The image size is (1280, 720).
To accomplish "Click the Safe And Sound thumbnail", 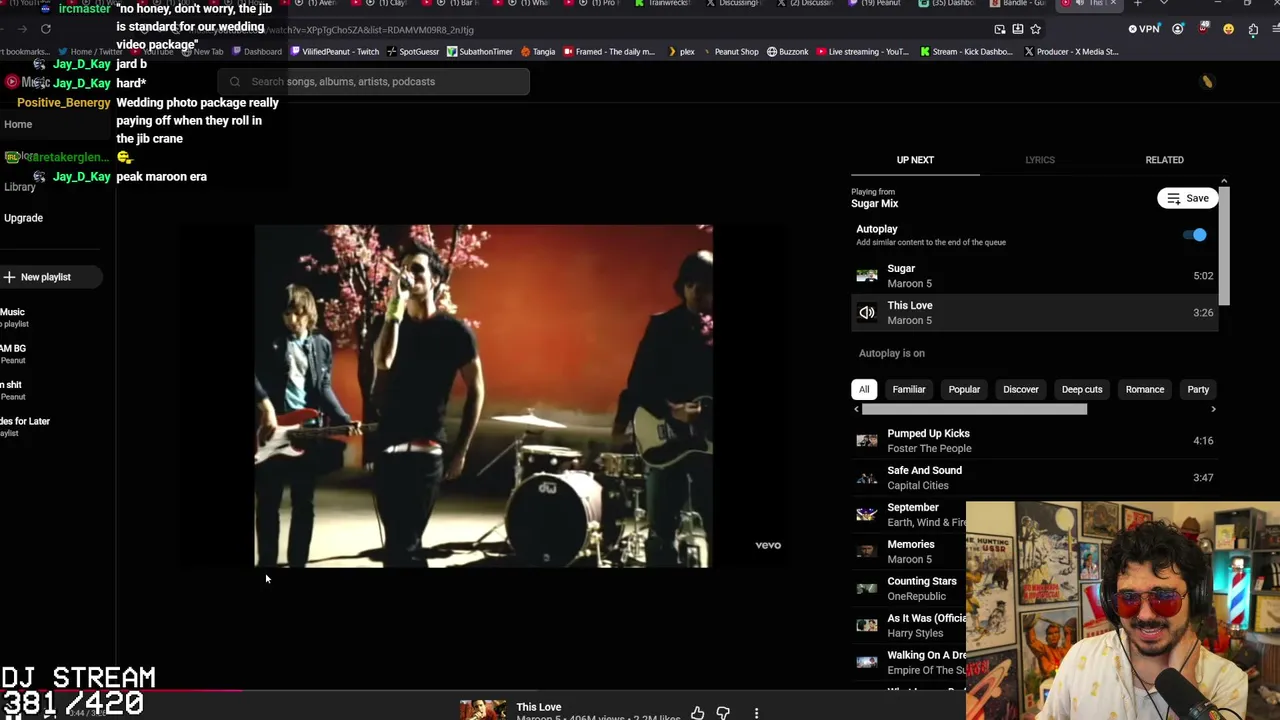I will coord(867,478).
